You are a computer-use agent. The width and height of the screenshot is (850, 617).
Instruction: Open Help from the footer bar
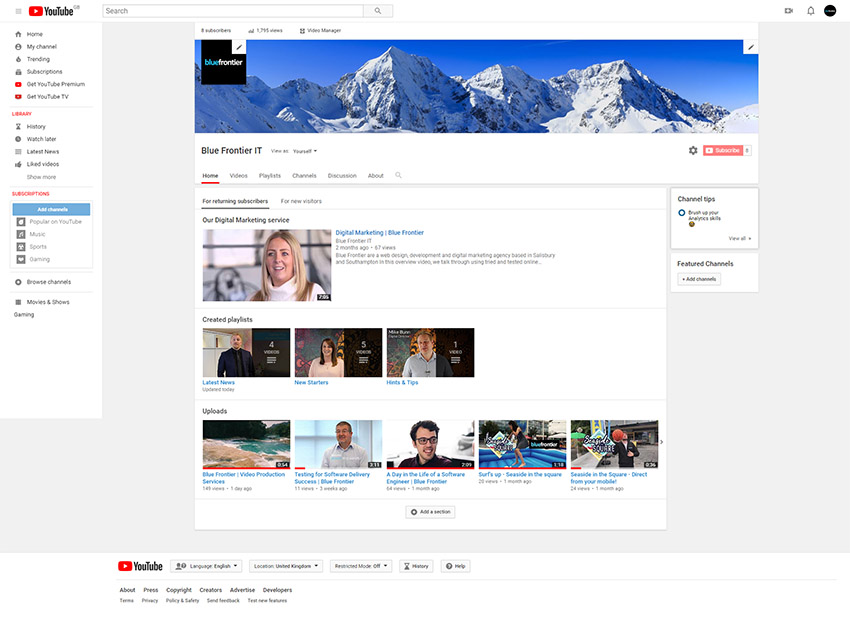[455, 565]
